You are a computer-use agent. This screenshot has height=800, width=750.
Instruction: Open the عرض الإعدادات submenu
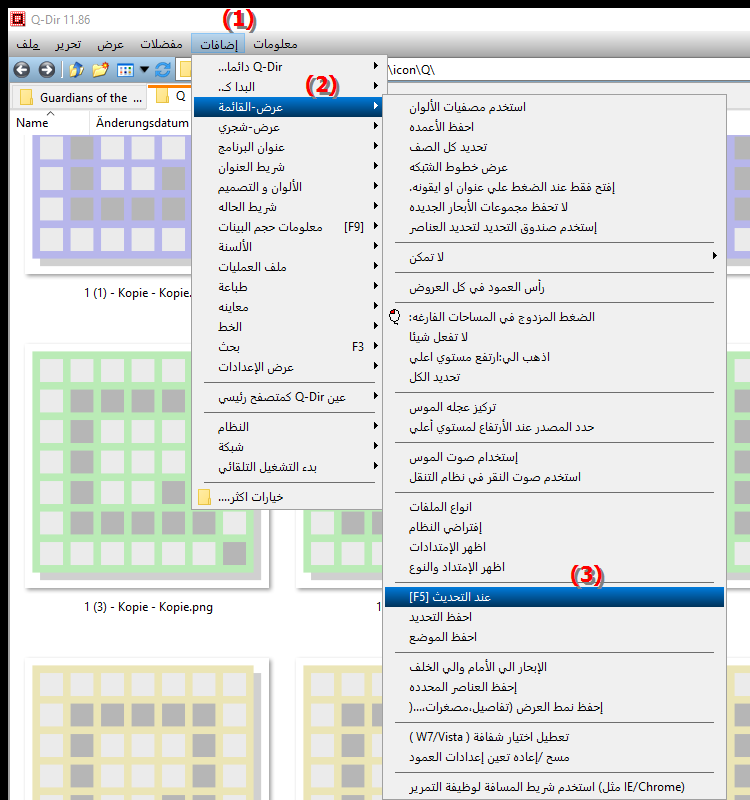(287, 367)
